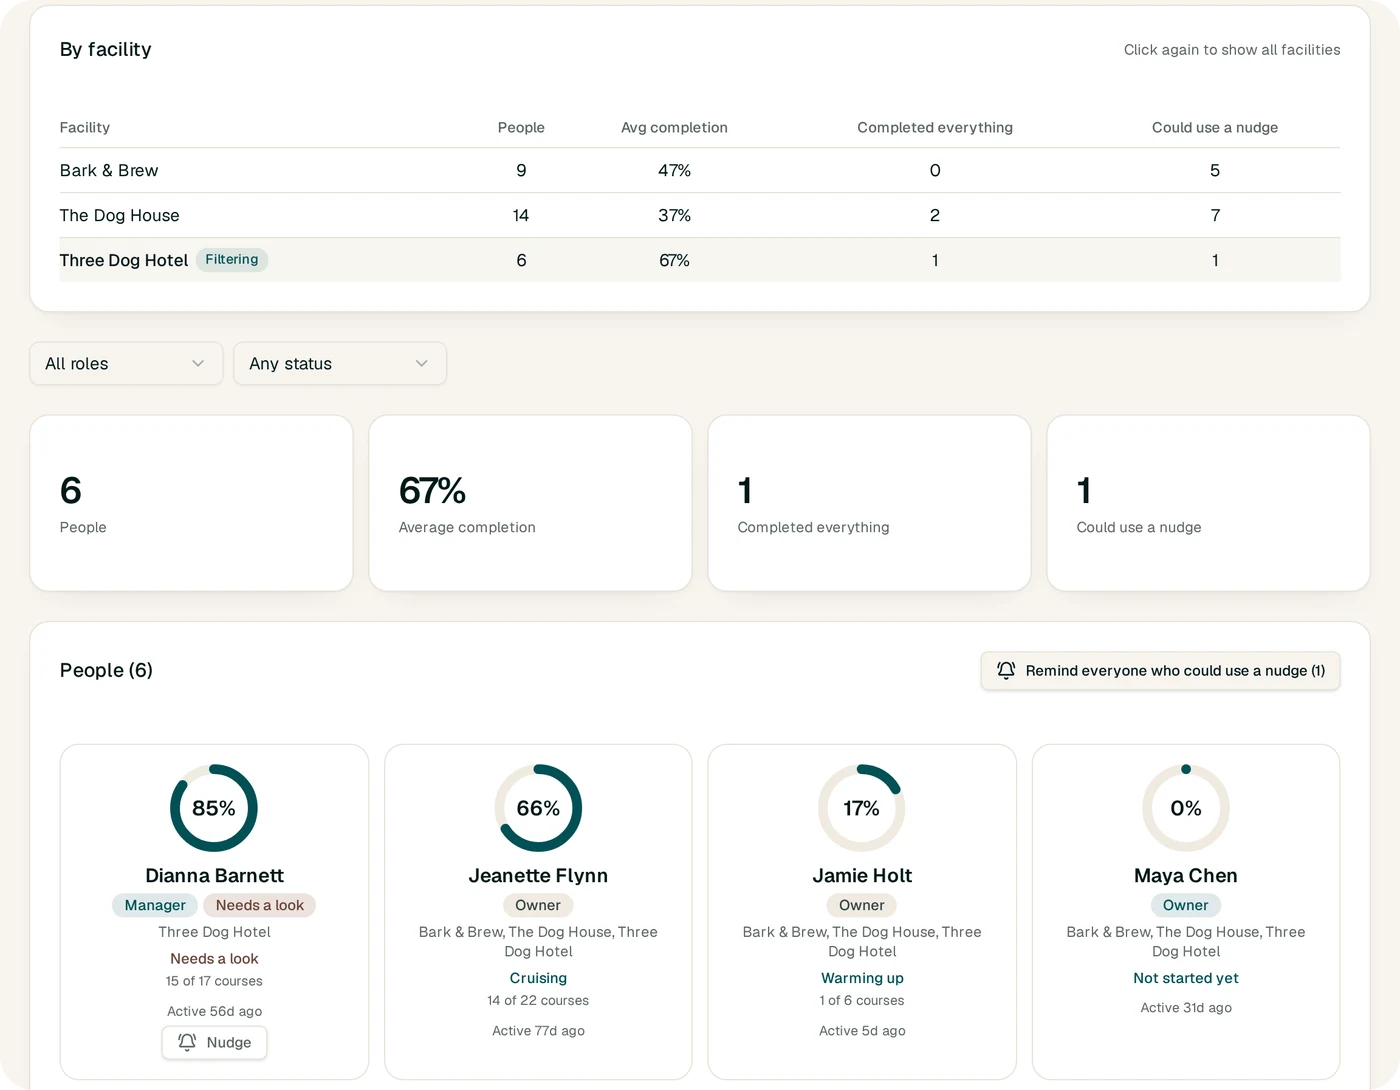Nudge Dianna Barnett

pyautogui.click(x=214, y=1042)
